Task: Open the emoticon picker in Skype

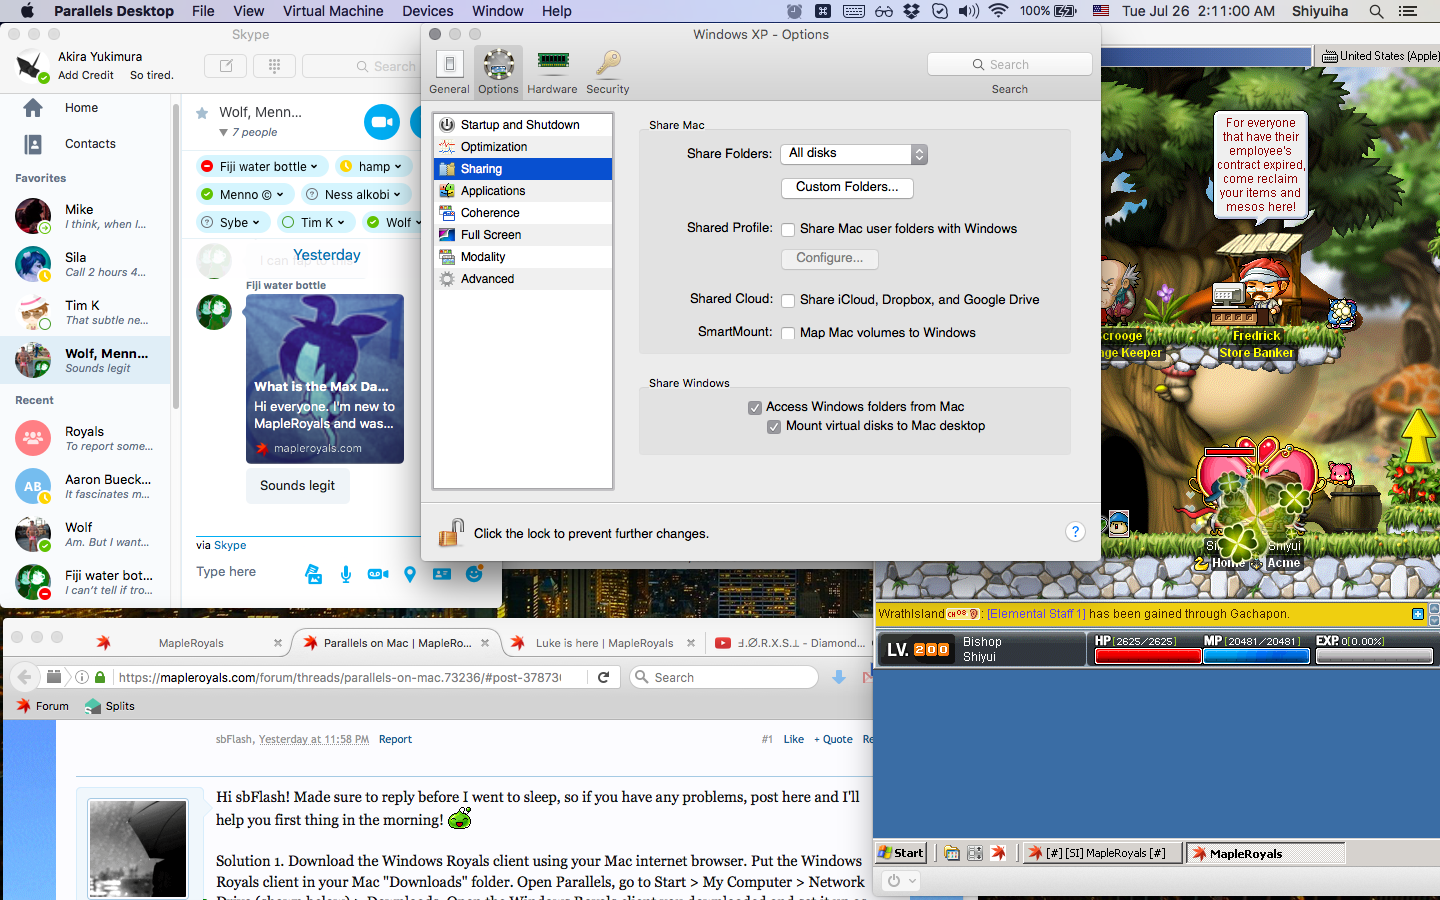Action: click(474, 574)
